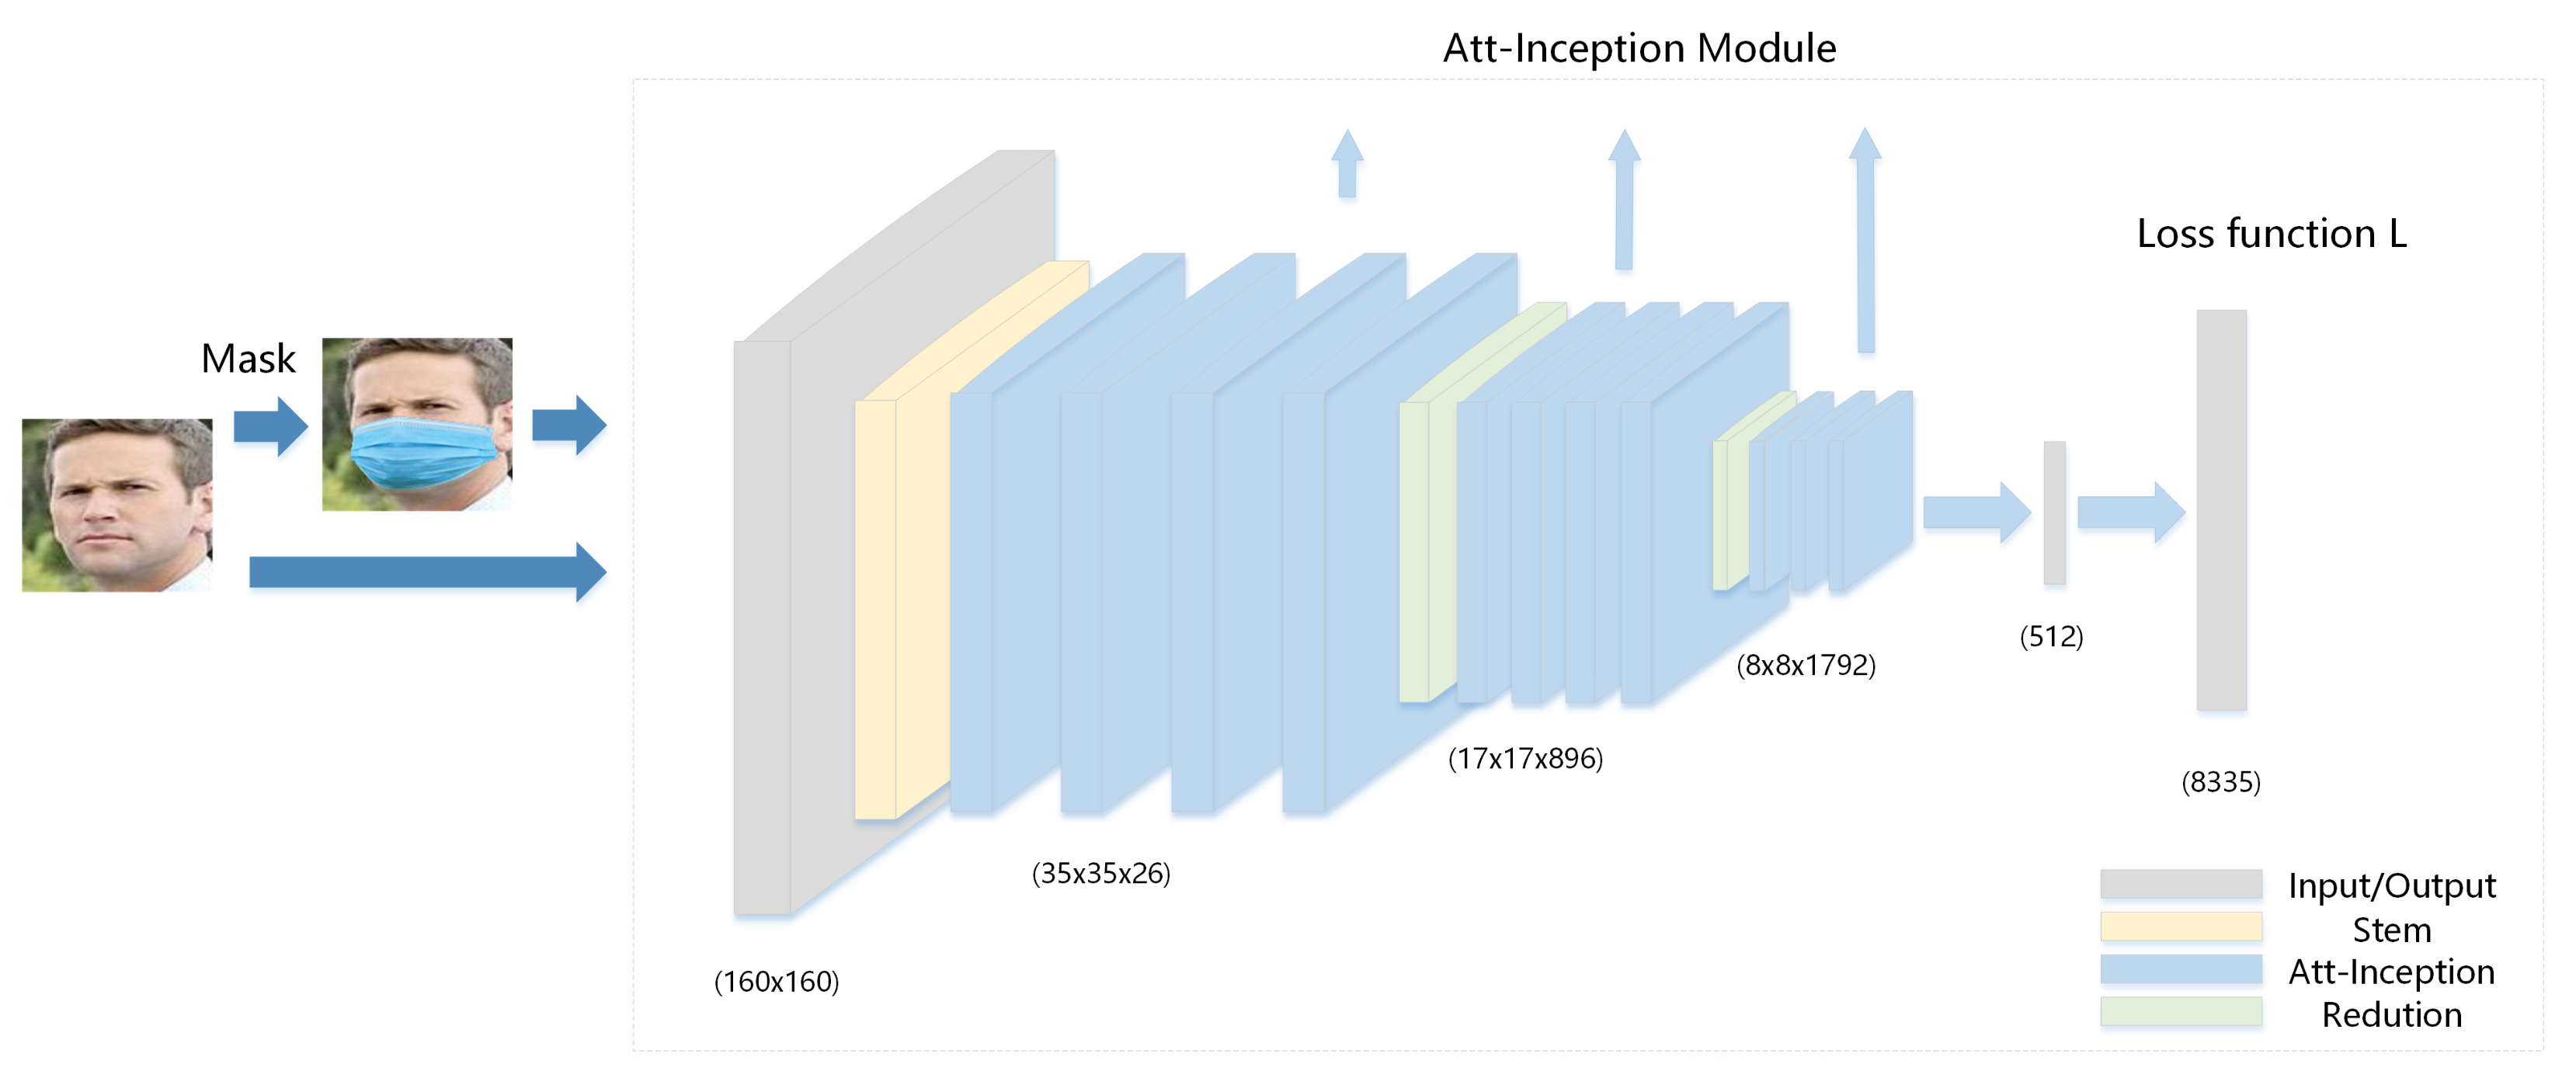The height and width of the screenshot is (1085, 2576).
Task: Select the unmasked face photo
Action: coord(117,505)
